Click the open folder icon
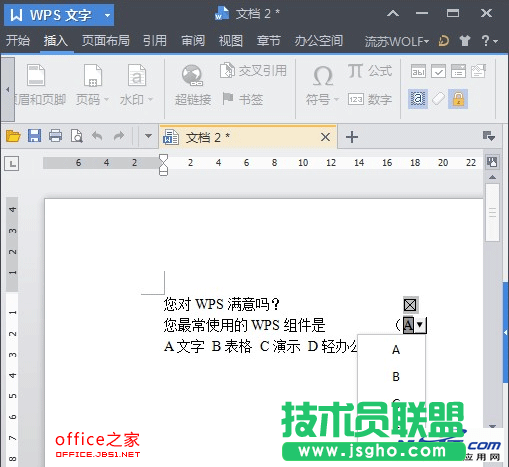This screenshot has width=509, height=467. point(13,136)
